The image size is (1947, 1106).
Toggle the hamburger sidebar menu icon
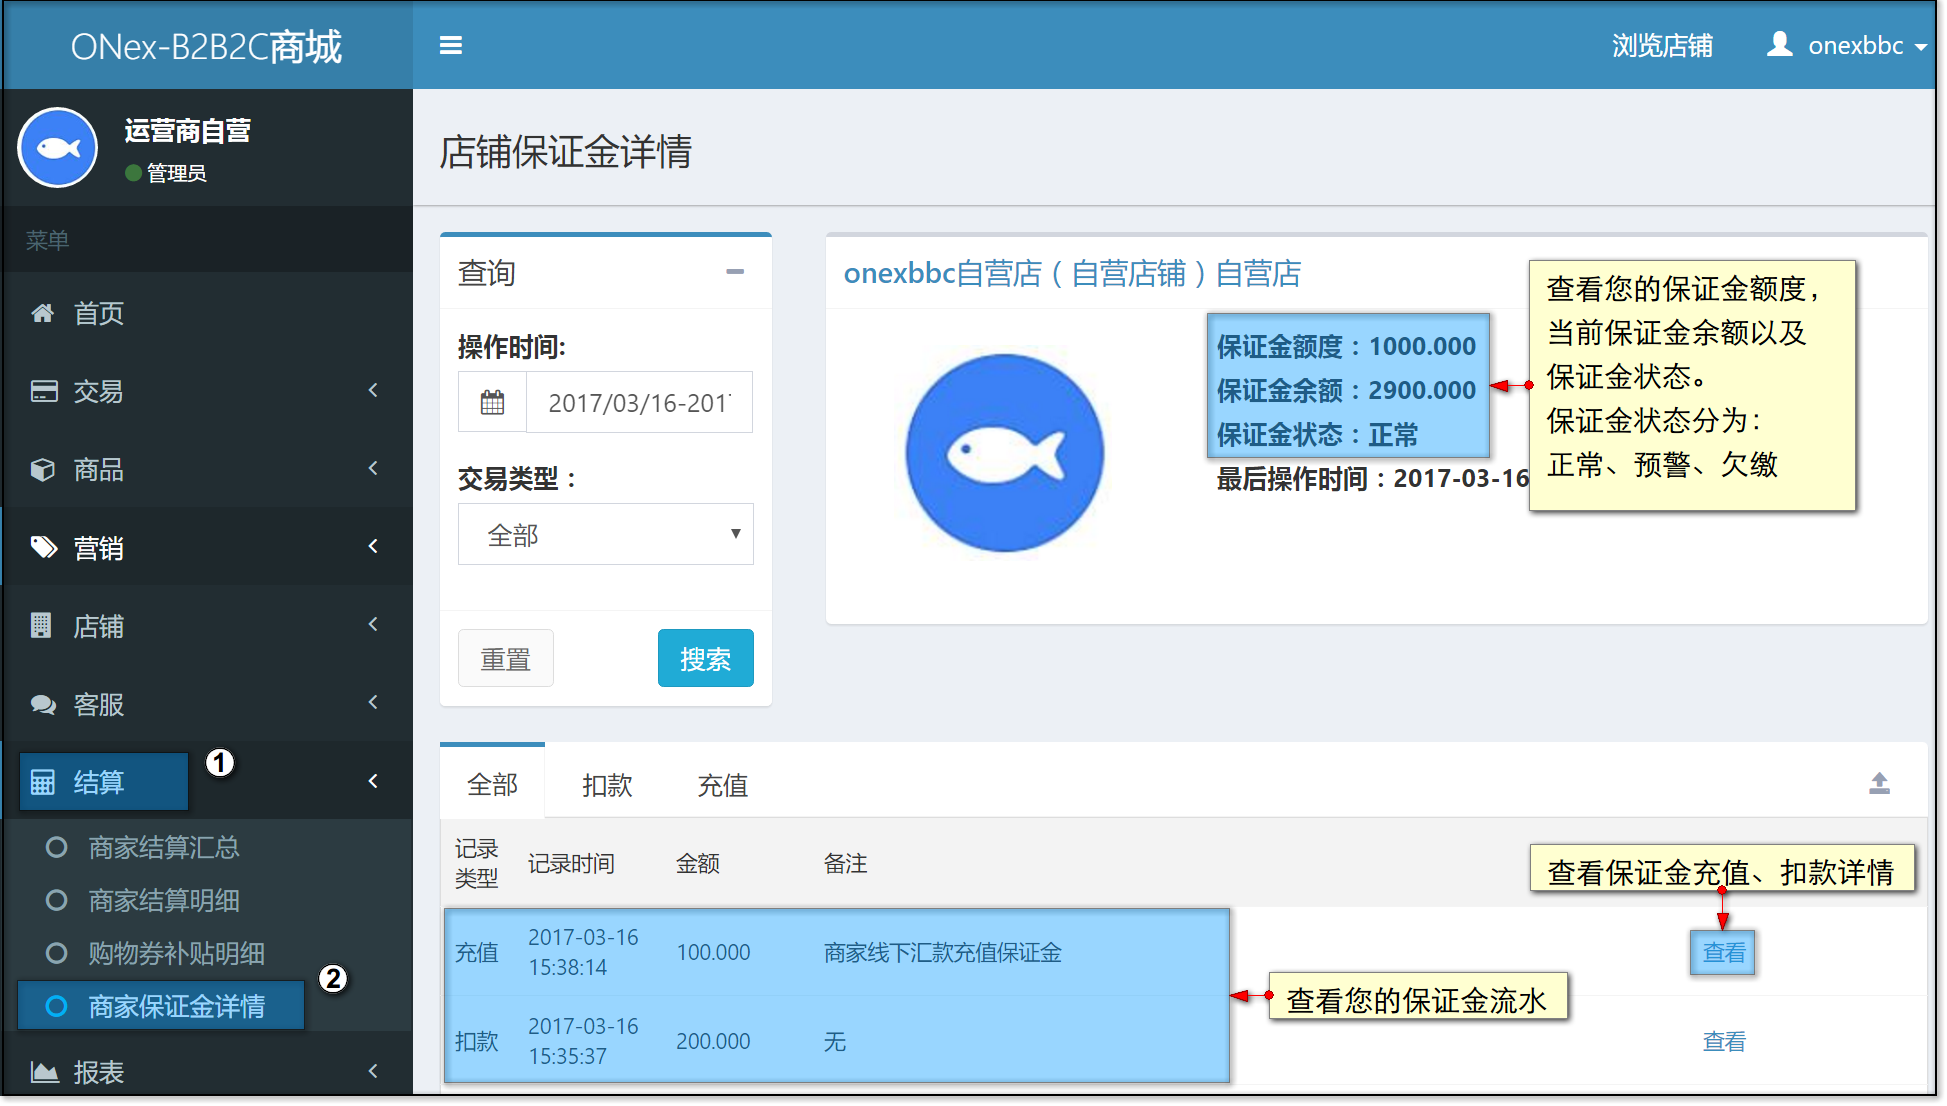[x=451, y=45]
